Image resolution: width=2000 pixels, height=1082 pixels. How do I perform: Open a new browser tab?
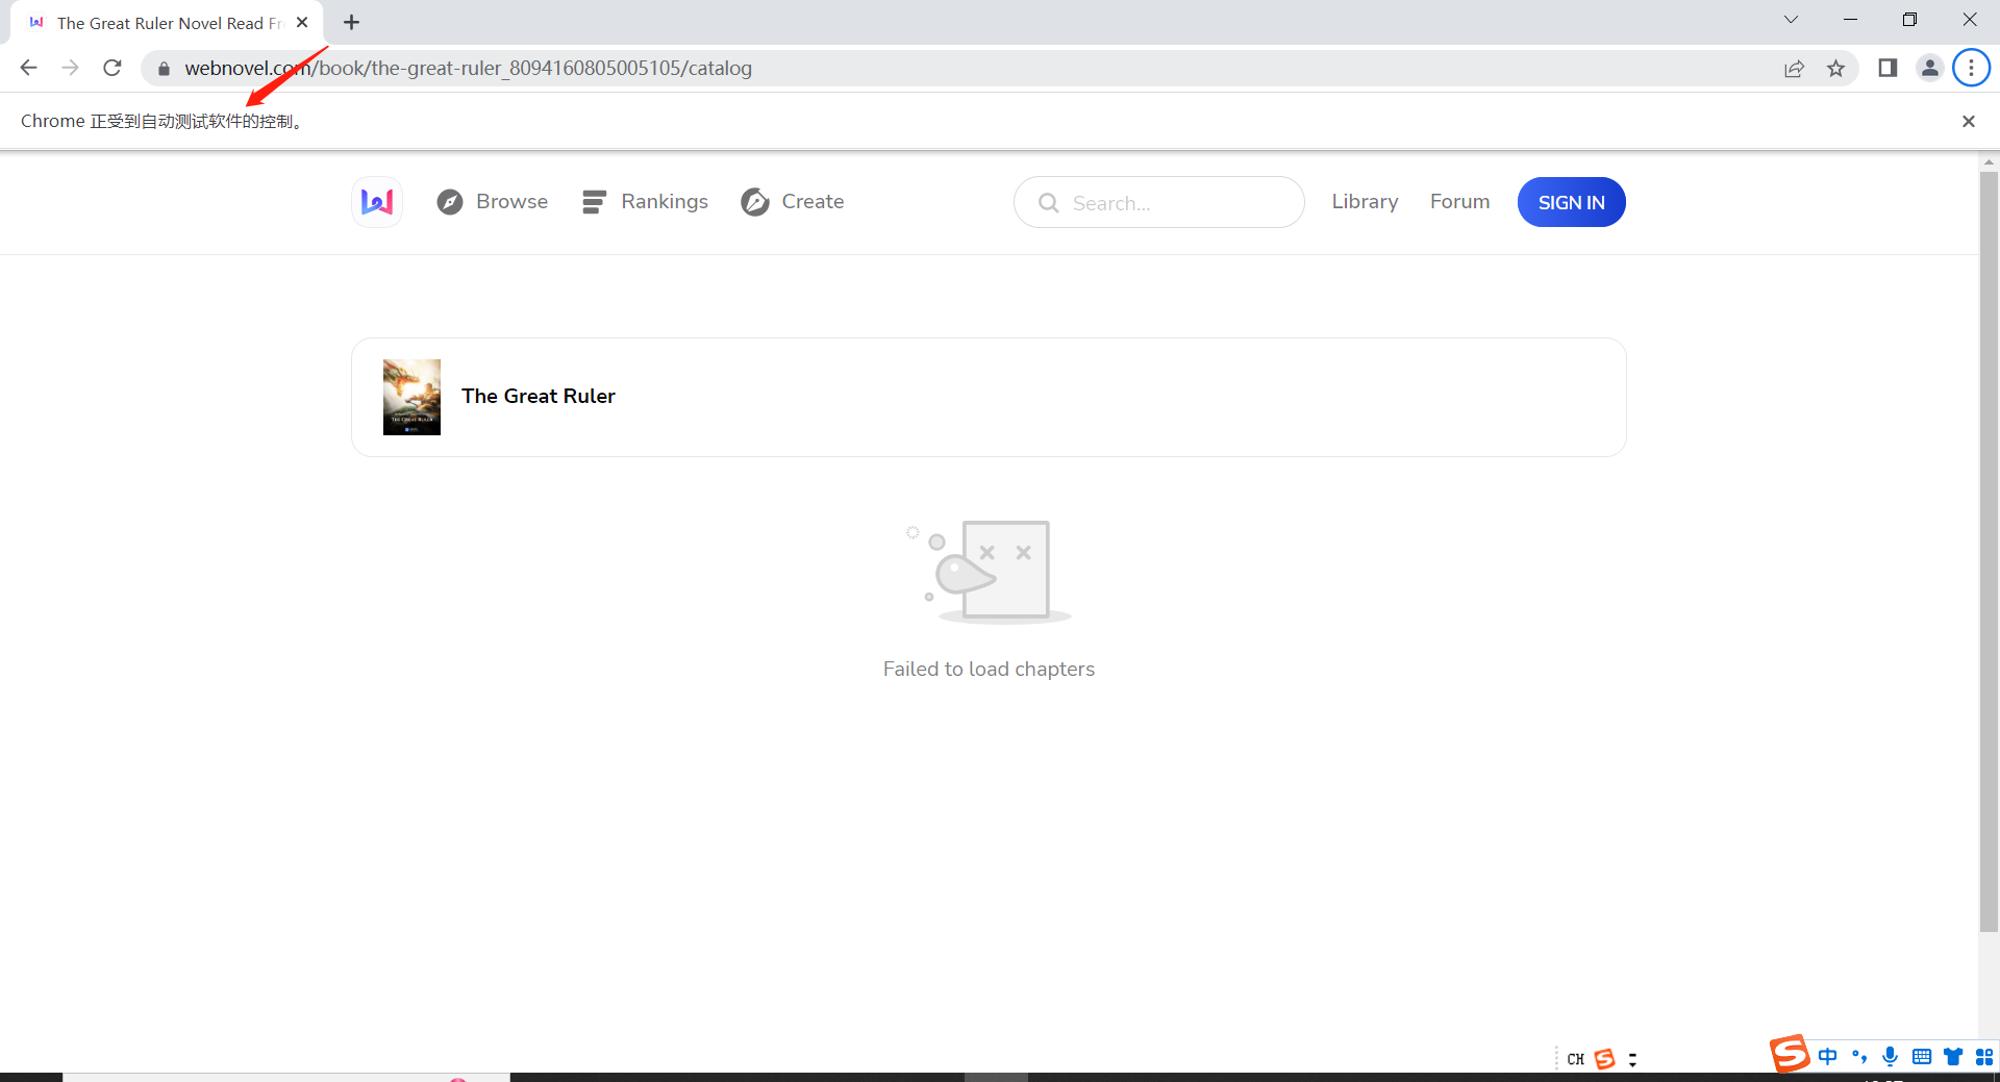351,22
